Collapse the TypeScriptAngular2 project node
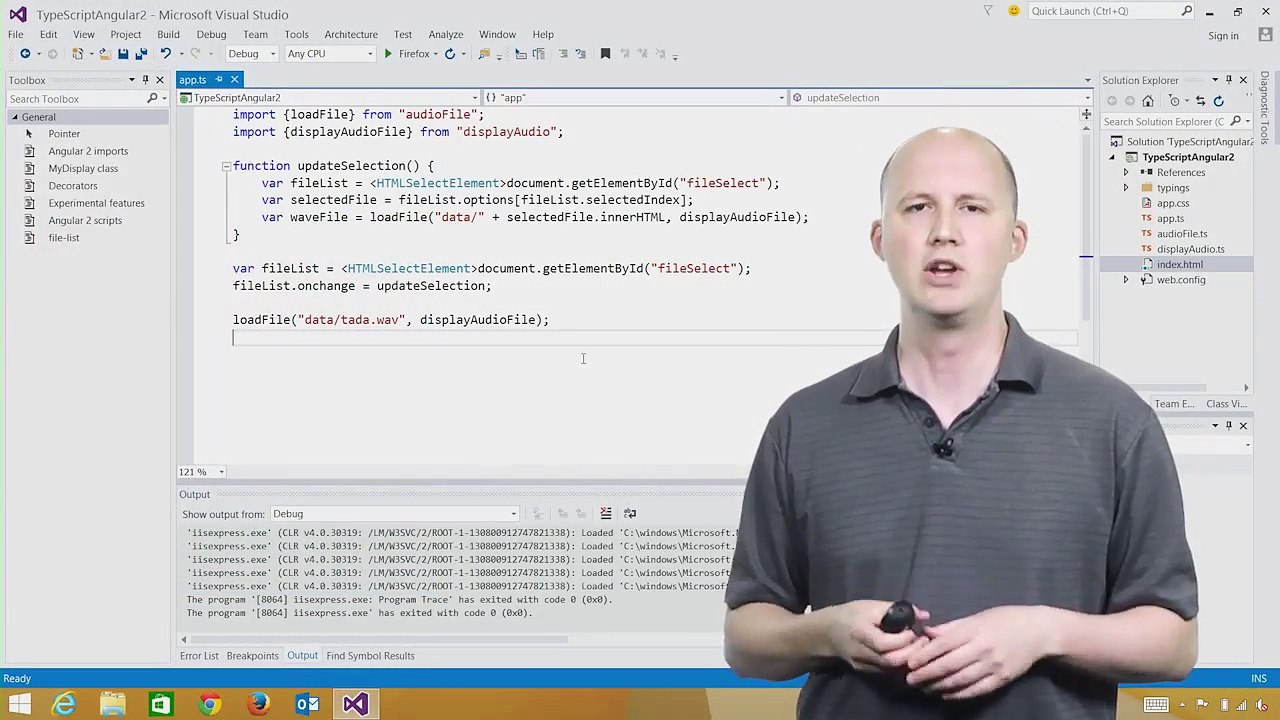Screen dimensions: 1280x720 point(1112,158)
